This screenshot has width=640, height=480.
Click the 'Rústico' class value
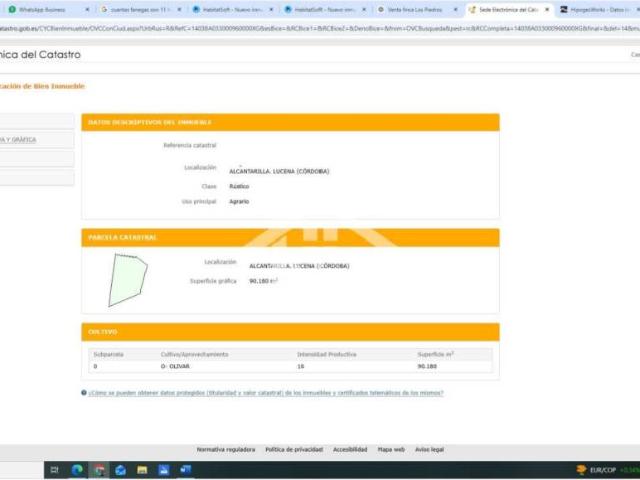click(239, 187)
